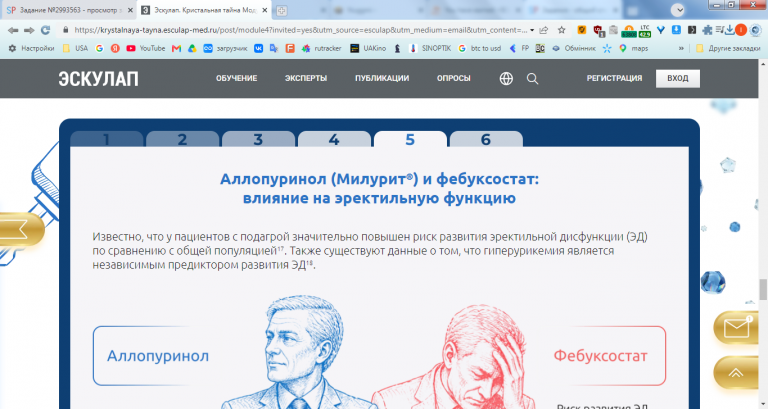This screenshot has width=768, height=409.
Task: Close the Эскулап Кристальная тайна tab
Action: 264,10
